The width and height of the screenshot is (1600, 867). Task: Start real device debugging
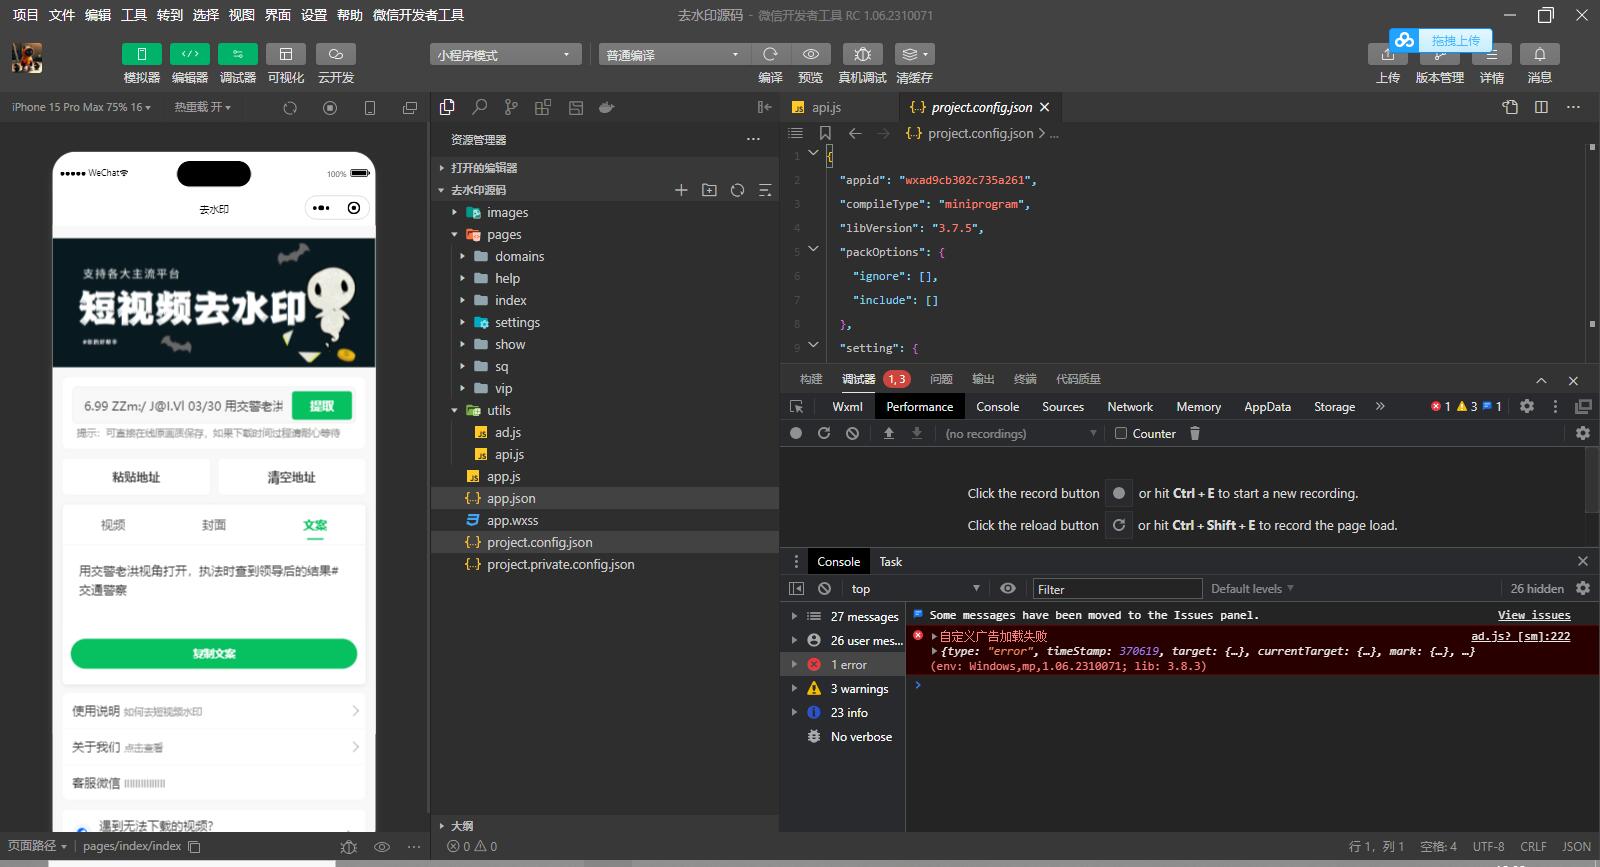click(862, 54)
